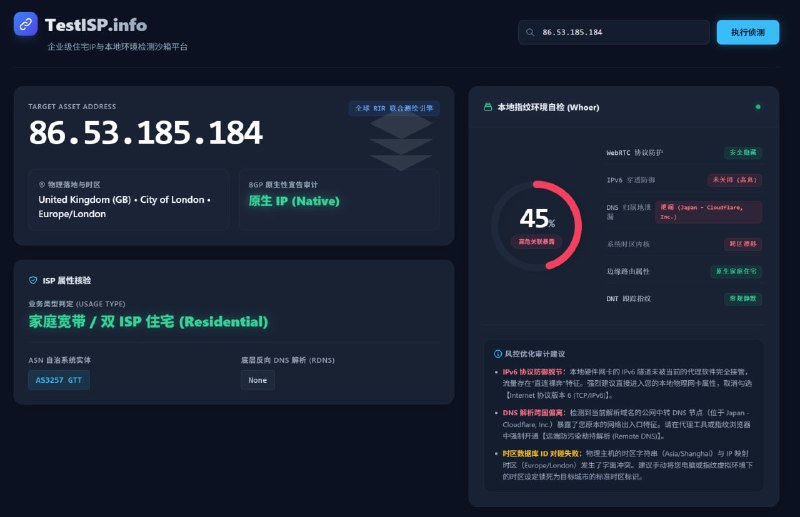The image size is (800, 517).
Task: Click the IPv6 穿透防御 row label
Action: (631, 180)
